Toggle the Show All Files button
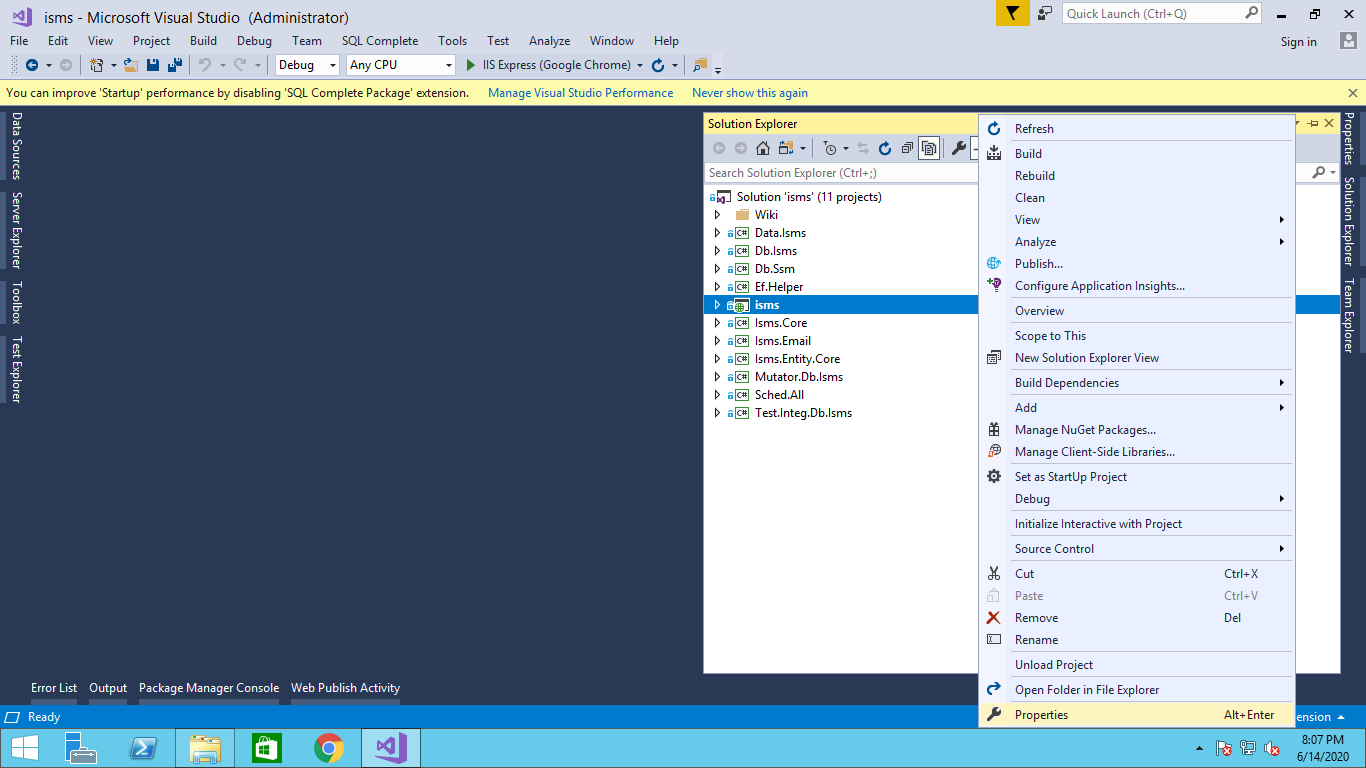1366x768 pixels. (x=929, y=148)
